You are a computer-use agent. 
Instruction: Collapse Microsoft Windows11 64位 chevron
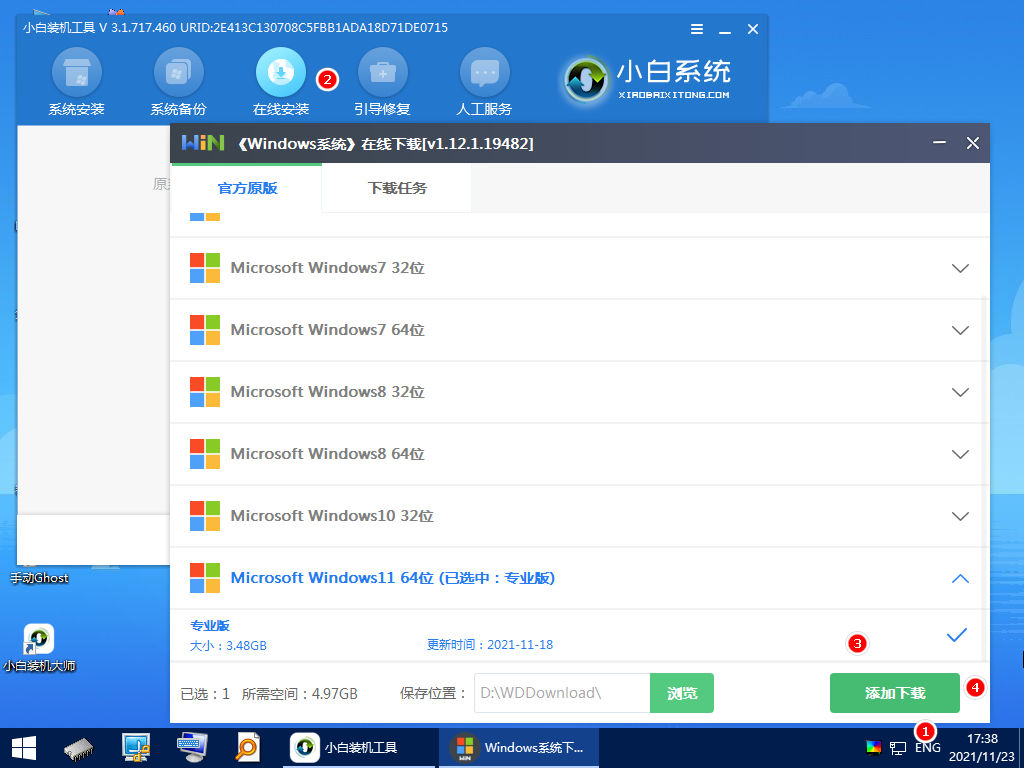(960, 579)
